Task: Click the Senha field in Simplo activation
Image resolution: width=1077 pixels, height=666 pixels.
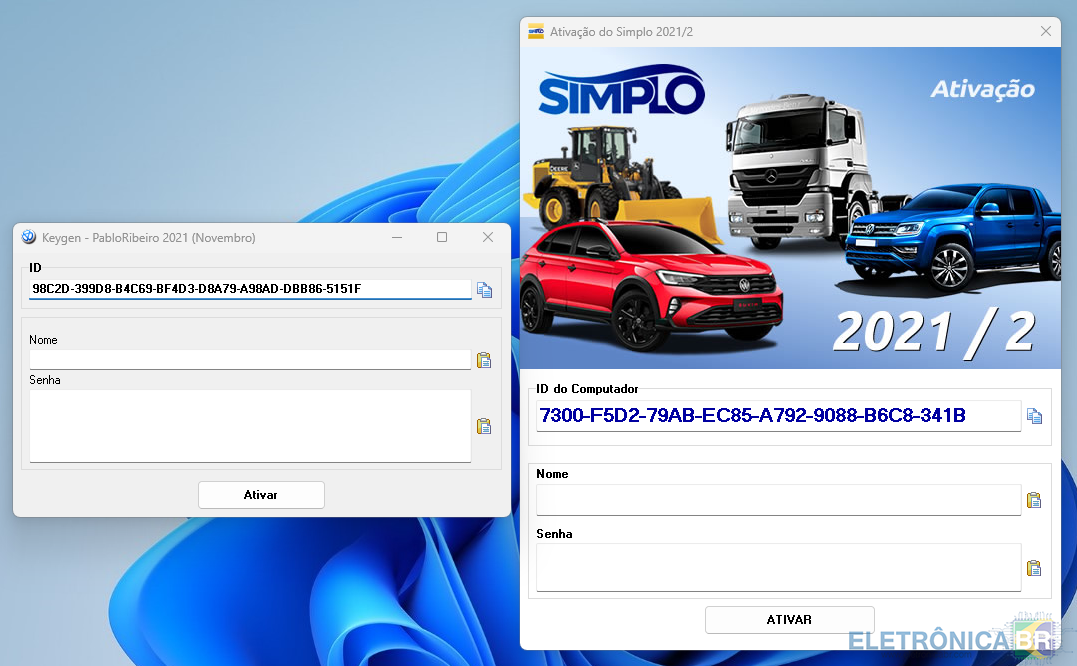Action: pos(778,567)
